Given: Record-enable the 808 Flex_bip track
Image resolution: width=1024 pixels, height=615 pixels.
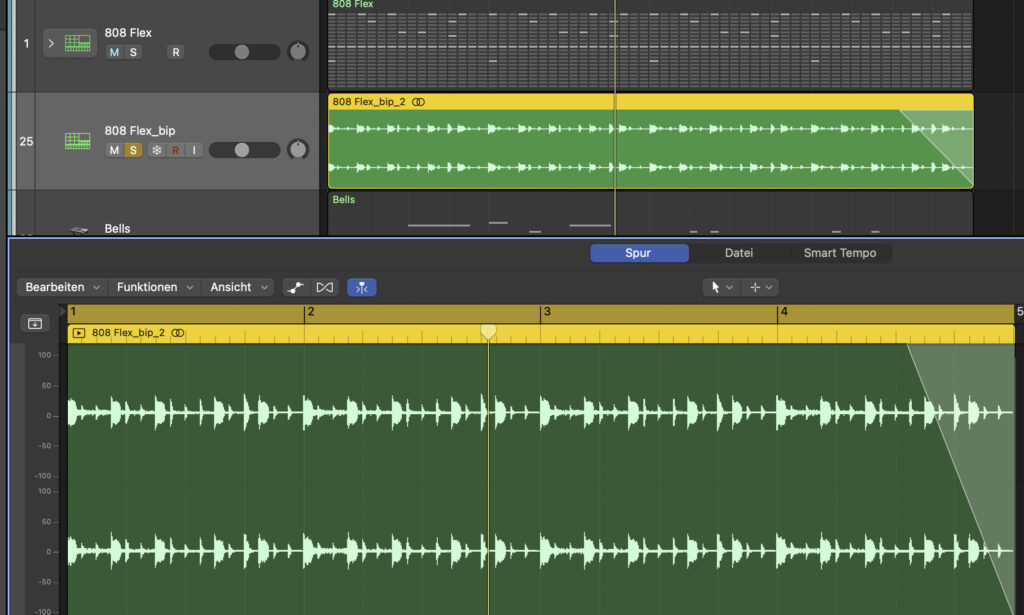Looking at the screenshot, I should click(x=175, y=150).
